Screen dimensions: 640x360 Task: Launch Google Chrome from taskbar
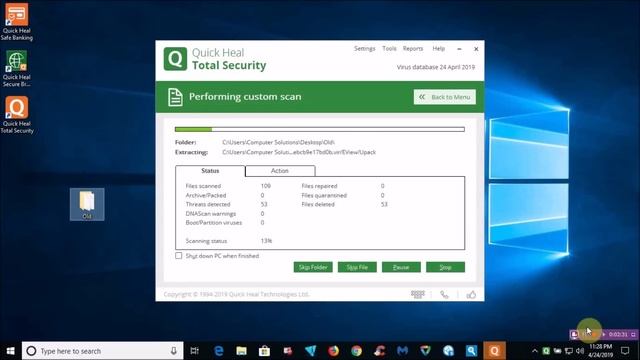coord(356,351)
